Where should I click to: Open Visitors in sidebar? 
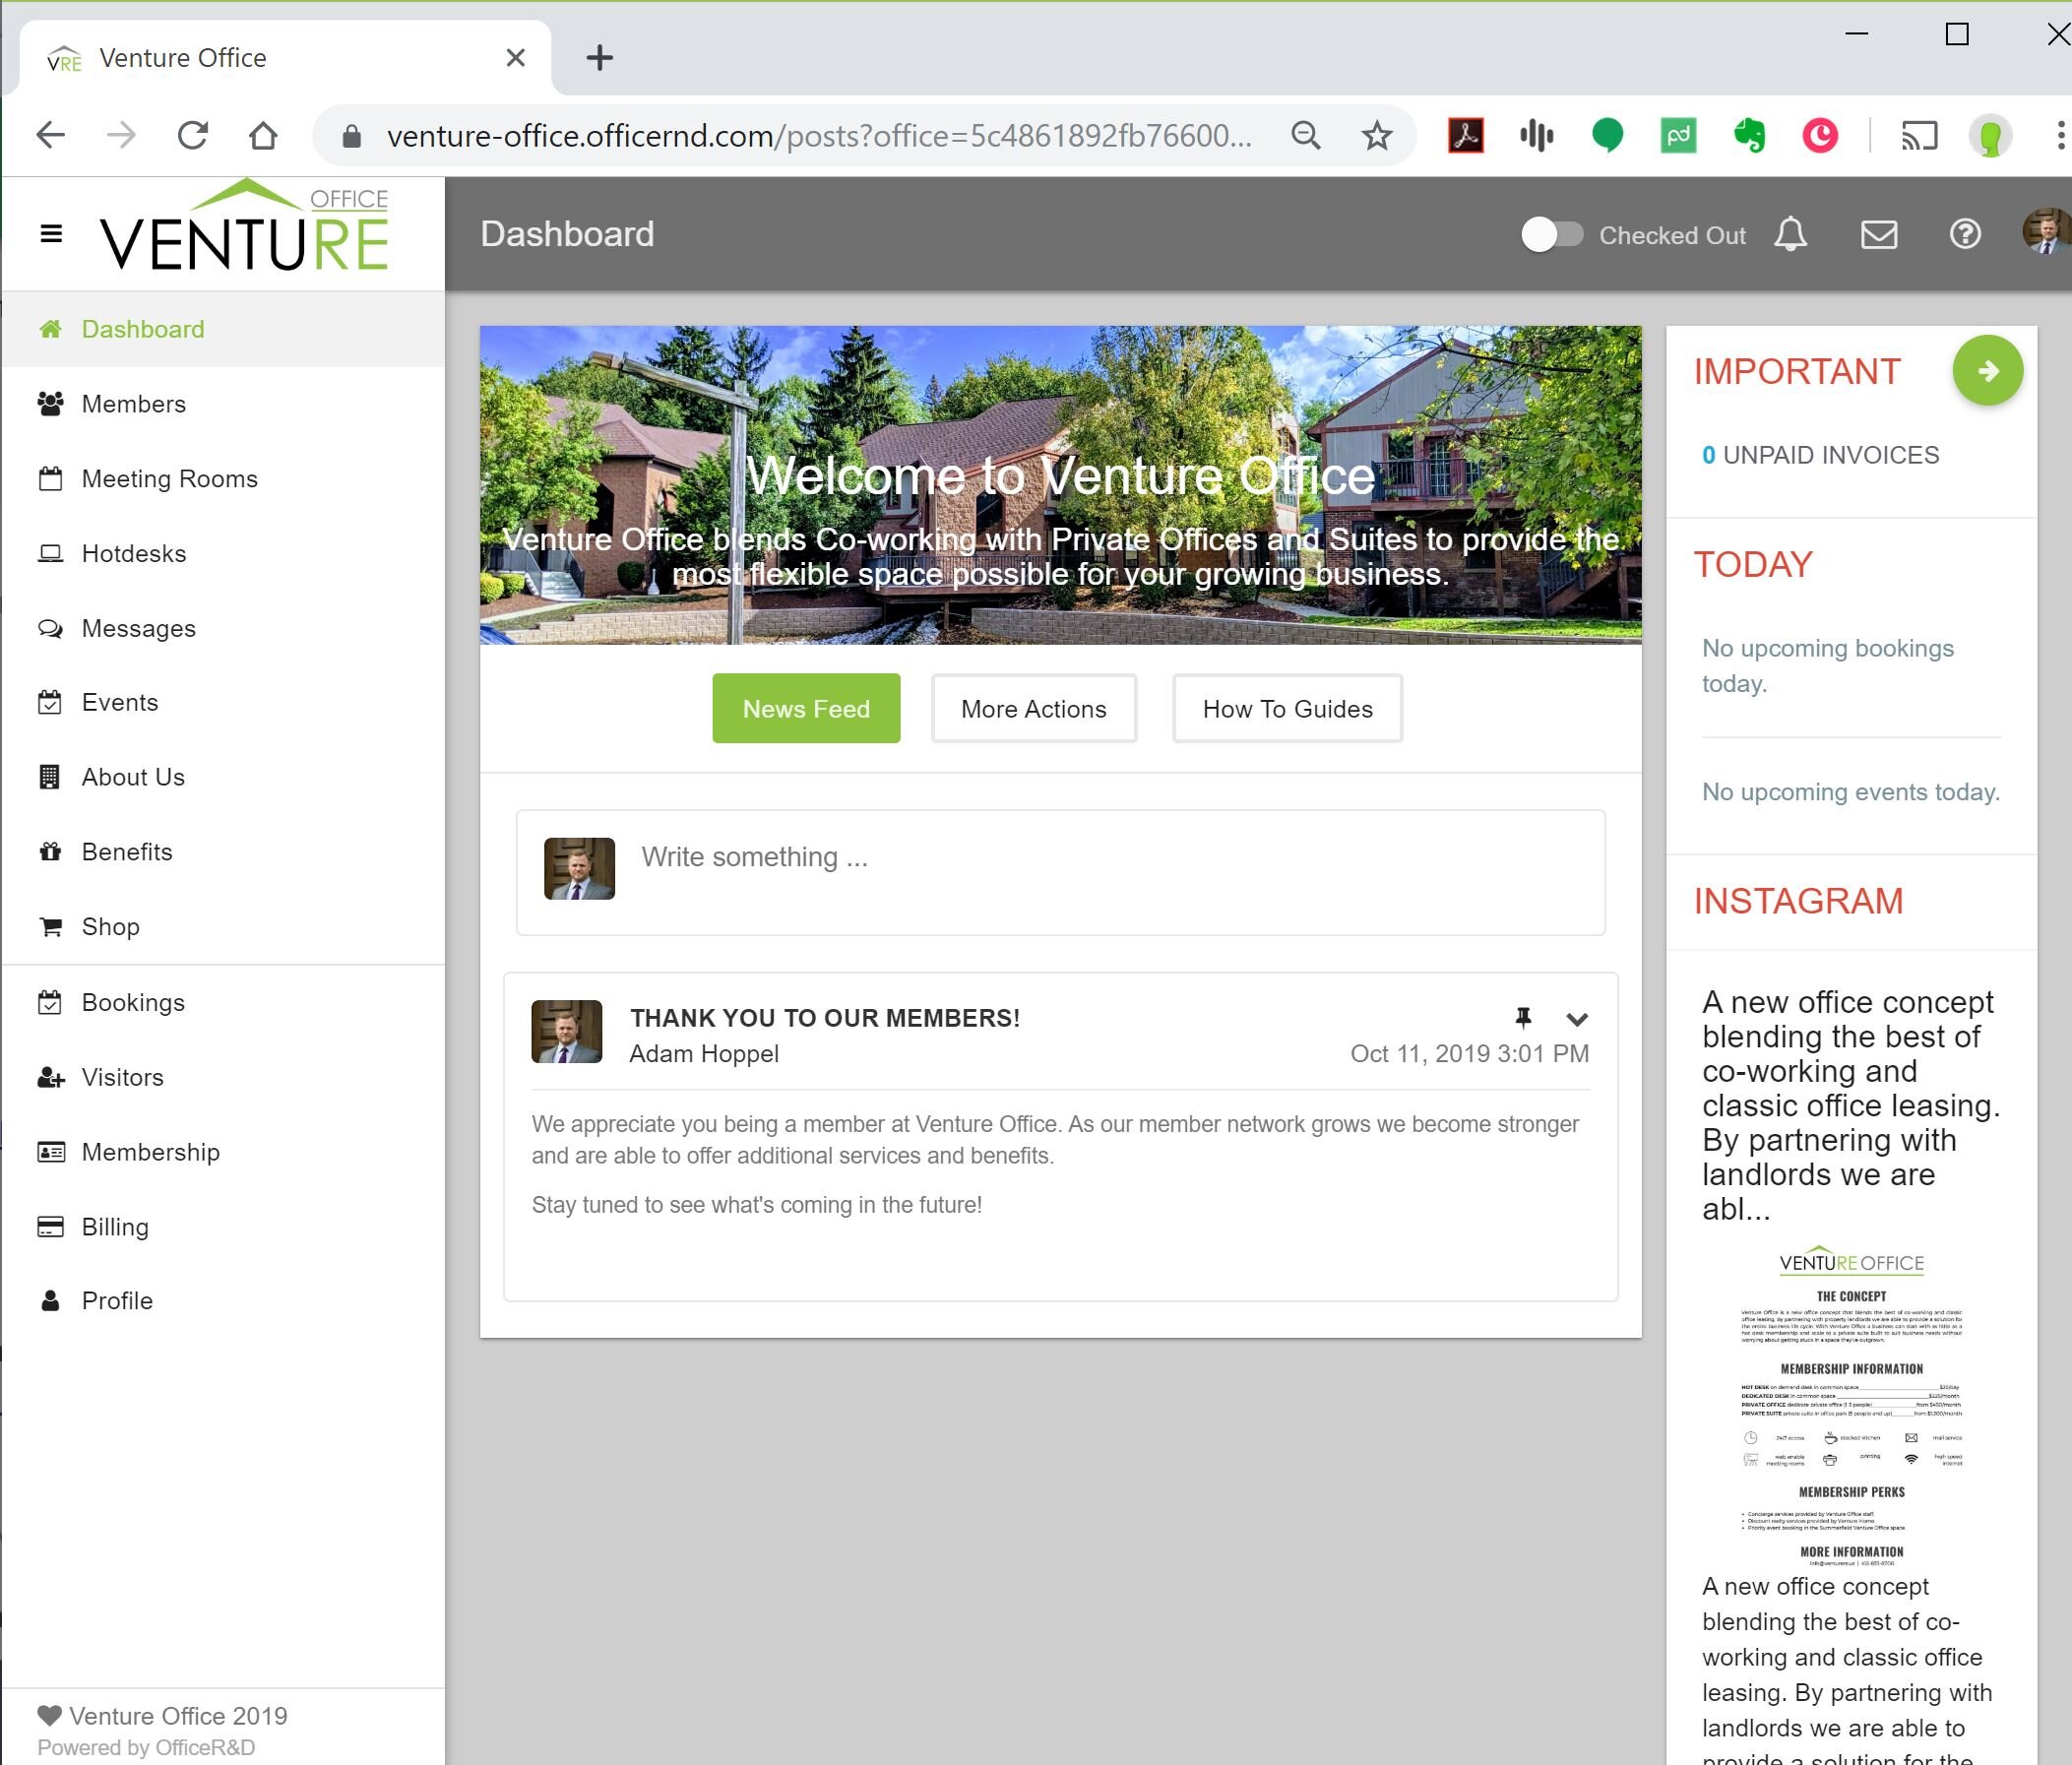[x=223, y=1078]
